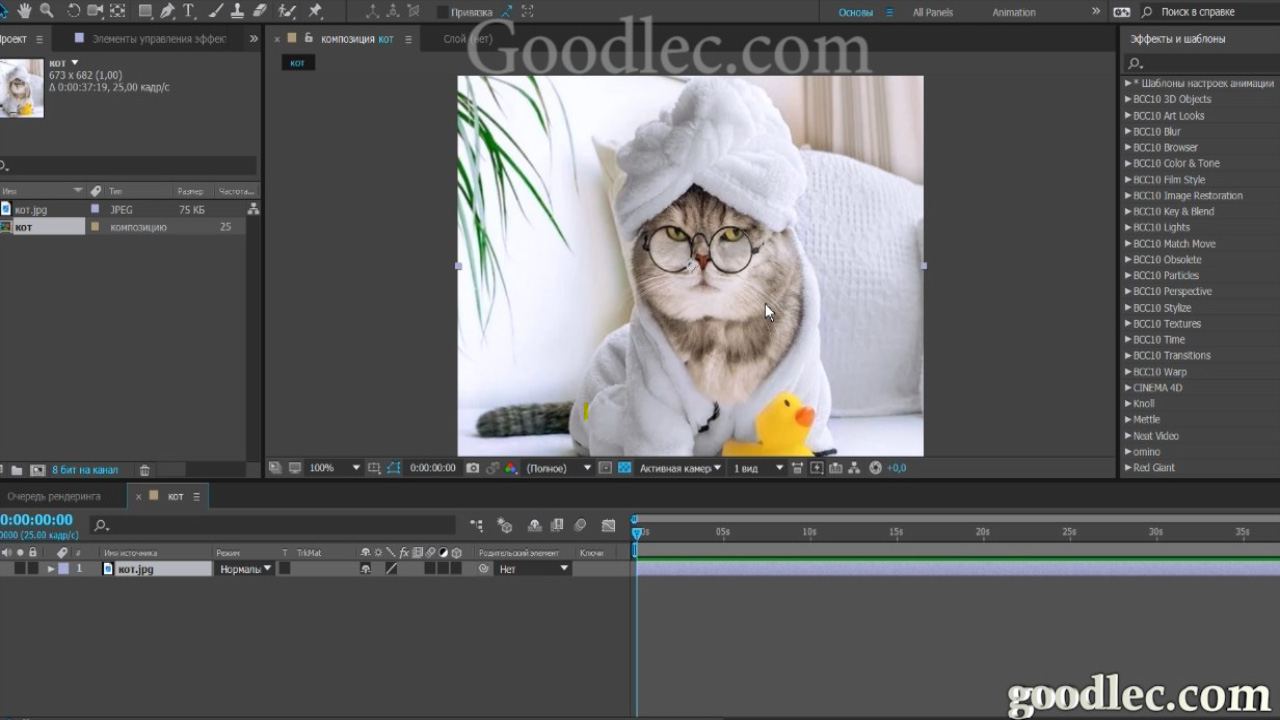Click the graph editor icon in the timeline
The image size is (1280, 720).
(608, 525)
